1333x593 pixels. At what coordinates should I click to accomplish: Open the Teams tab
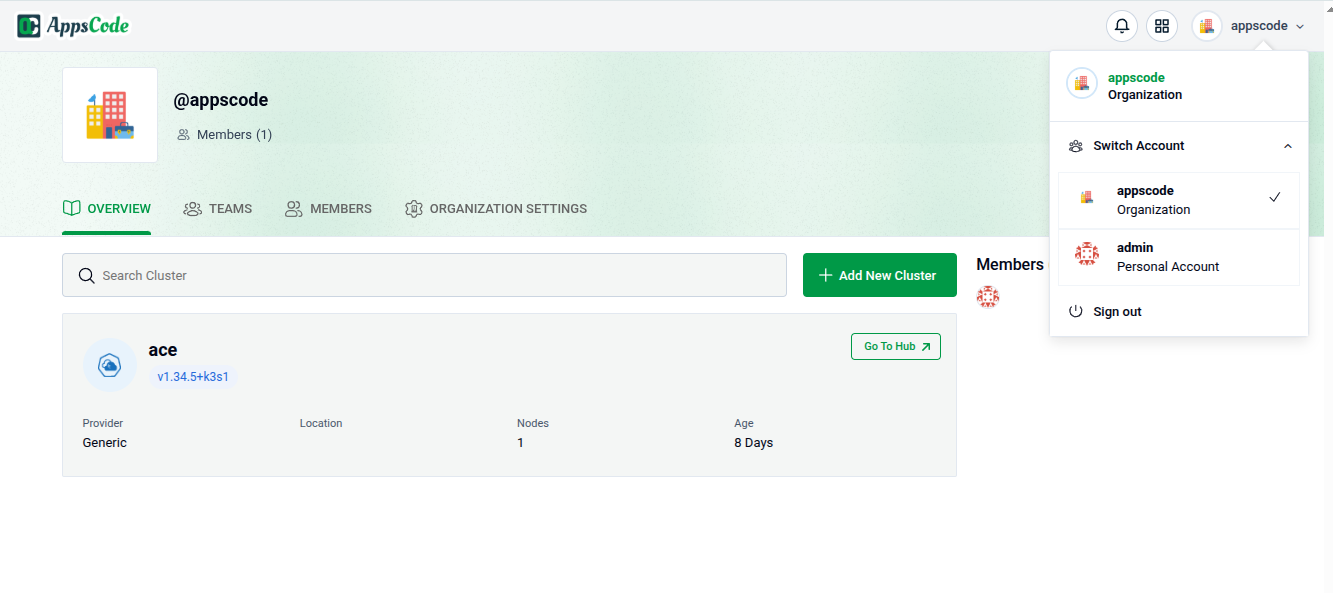pos(218,209)
